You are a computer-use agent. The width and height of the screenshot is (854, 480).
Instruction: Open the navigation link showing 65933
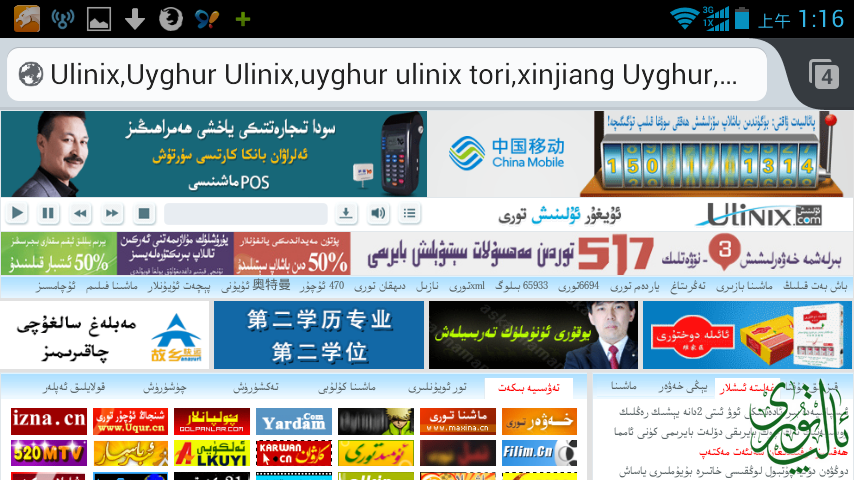click(x=522, y=285)
